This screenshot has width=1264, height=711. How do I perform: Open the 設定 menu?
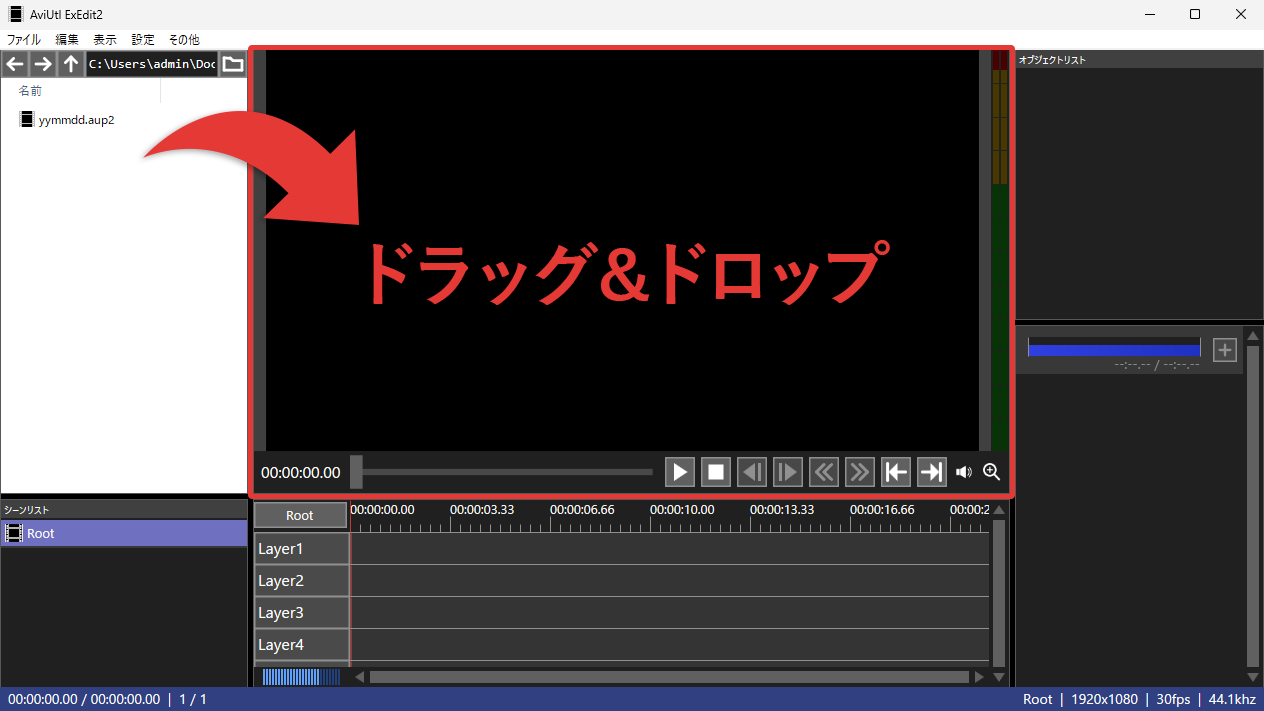(x=143, y=40)
